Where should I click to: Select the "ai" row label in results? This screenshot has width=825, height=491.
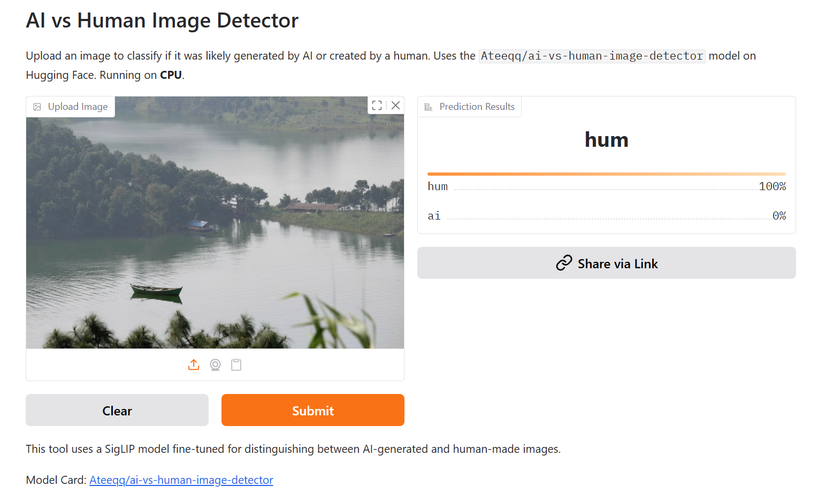(434, 216)
